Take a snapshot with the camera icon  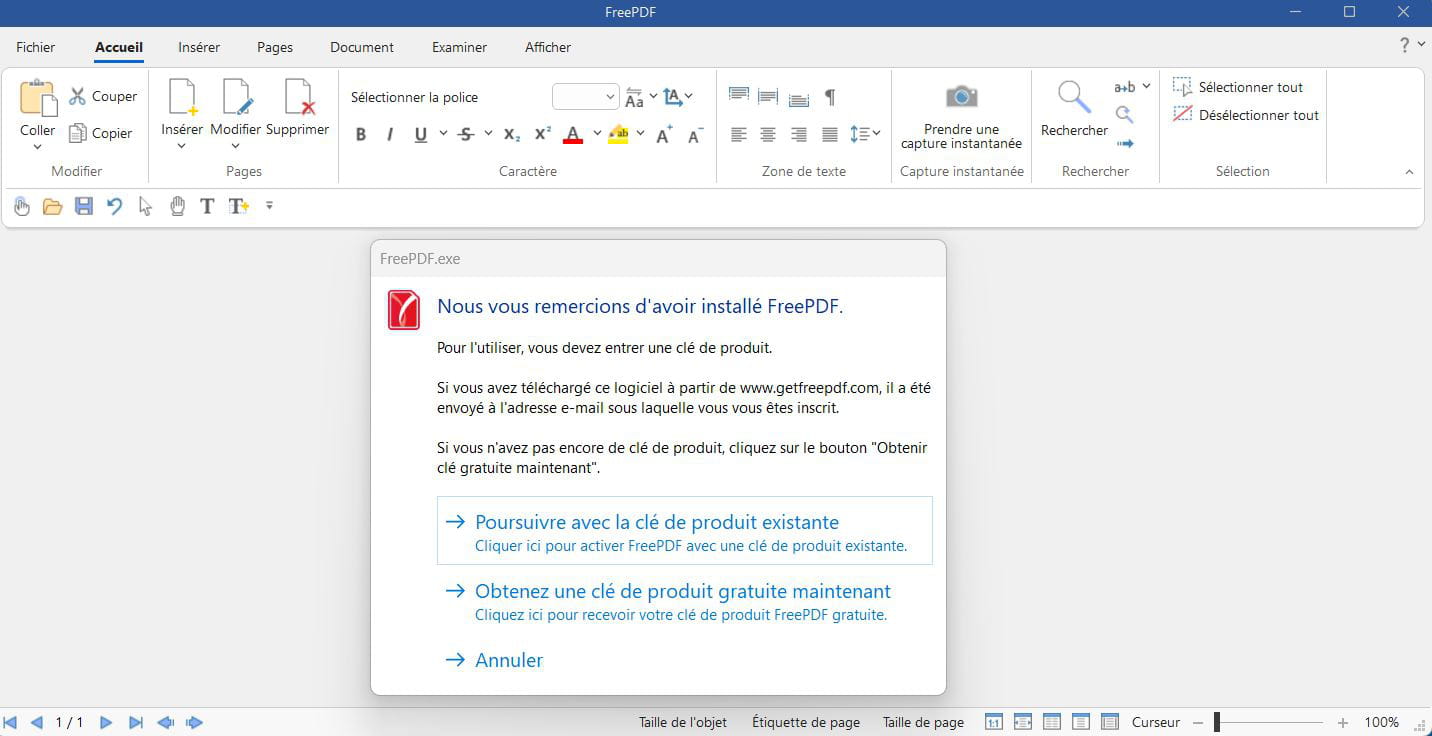961,96
